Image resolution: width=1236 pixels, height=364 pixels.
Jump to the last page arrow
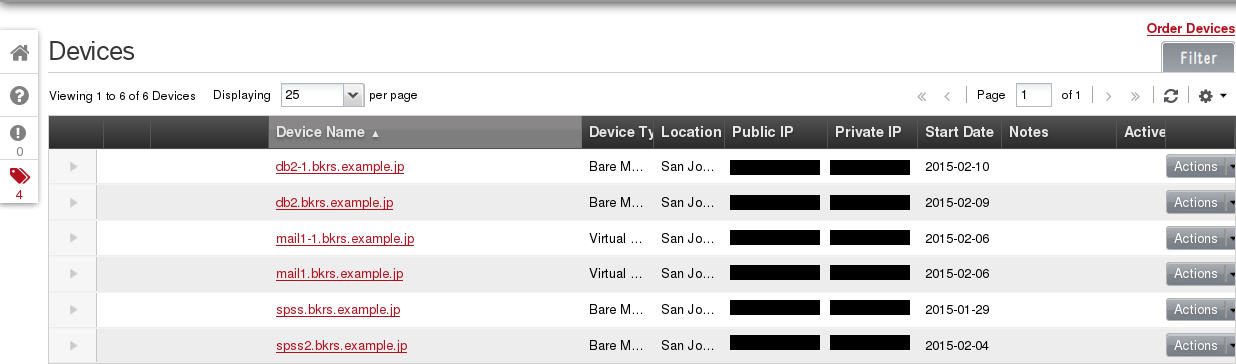[1135, 96]
